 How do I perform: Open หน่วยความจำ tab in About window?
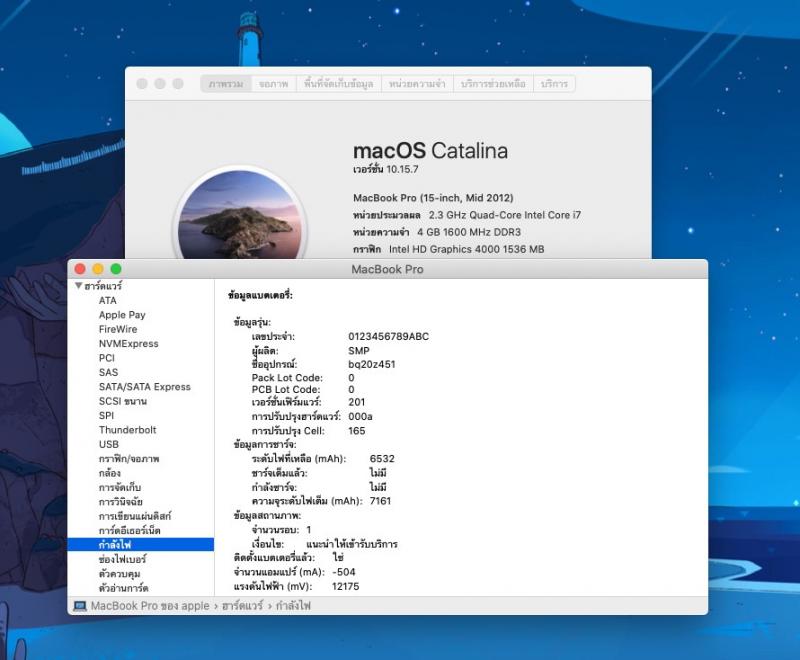417,84
